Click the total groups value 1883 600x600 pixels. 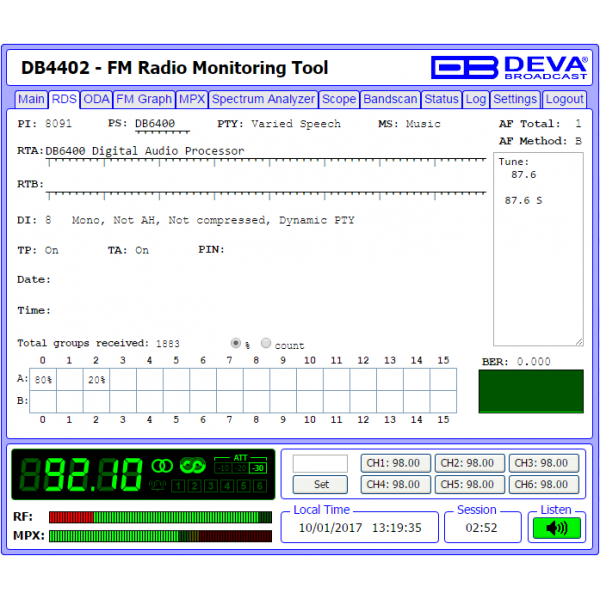tap(168, 343)
